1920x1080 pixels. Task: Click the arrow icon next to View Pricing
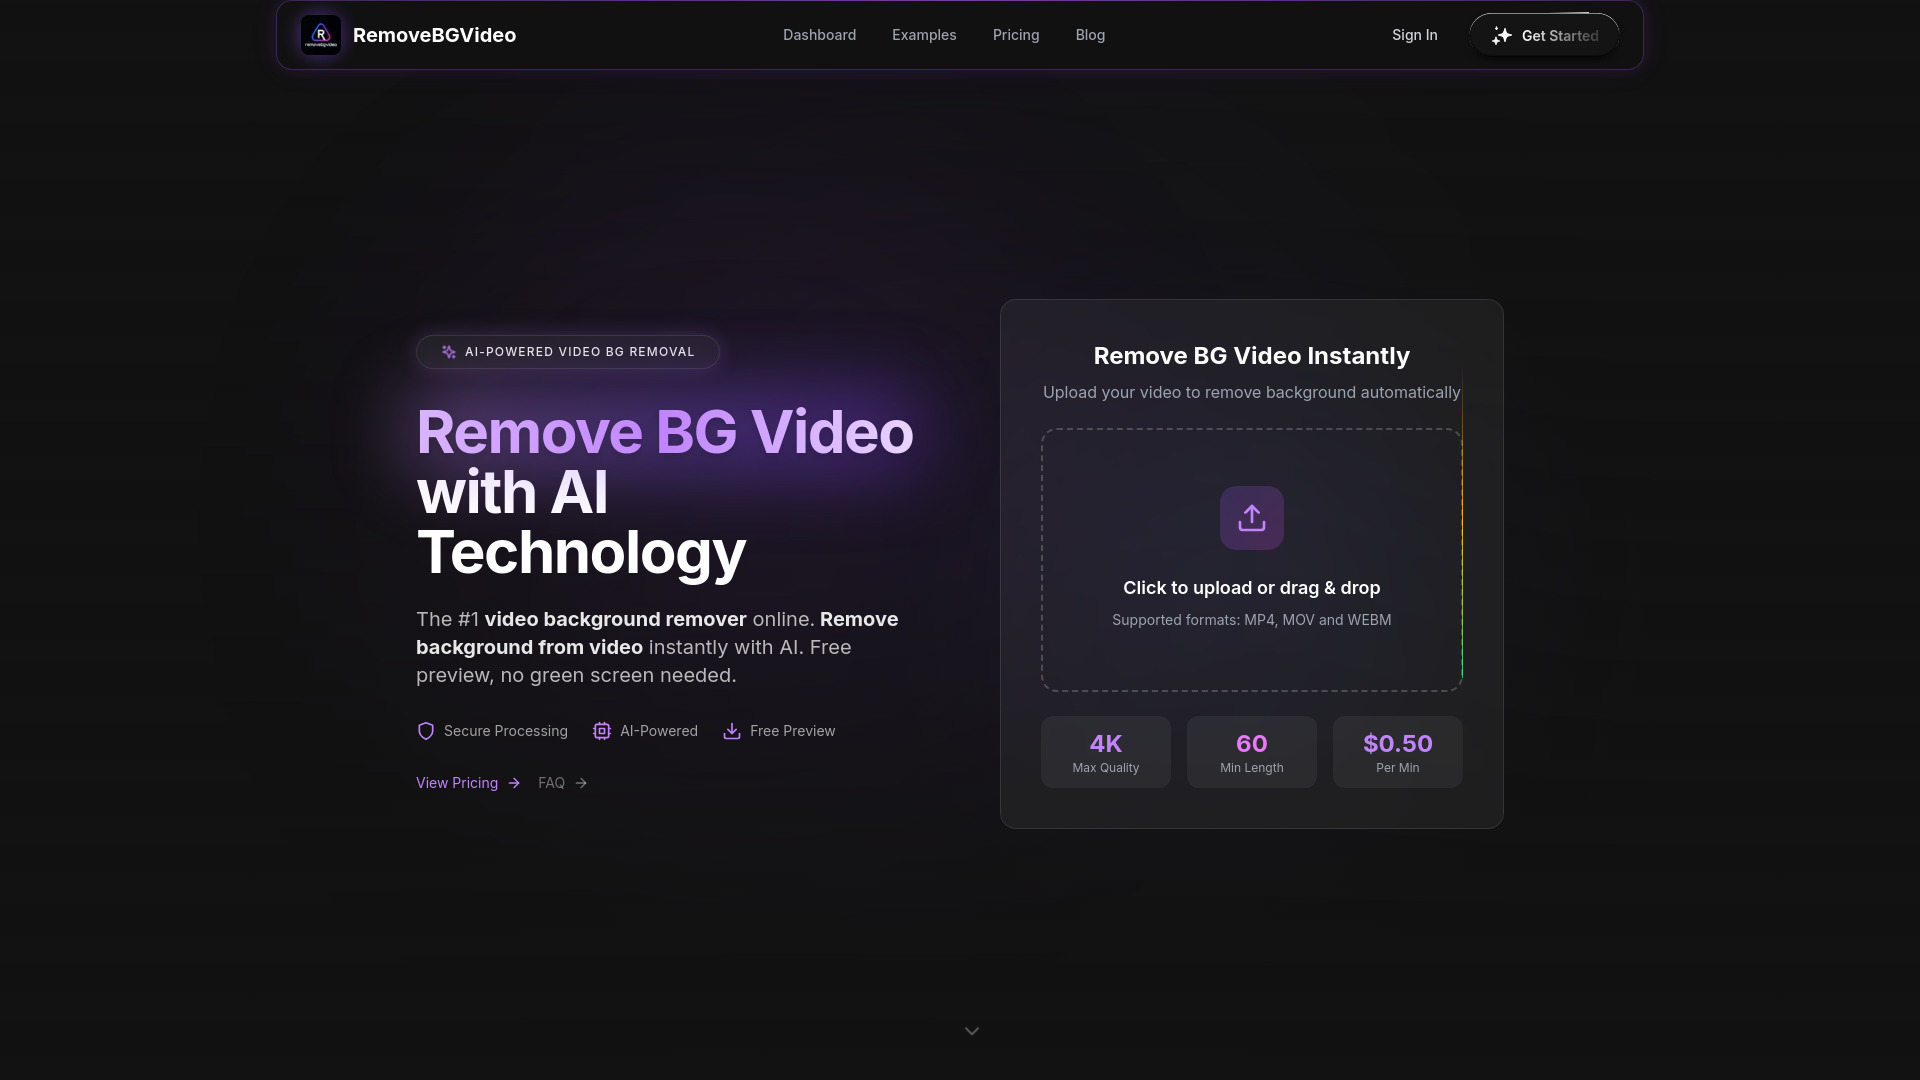pyautogui.click(x=513, y=783)
